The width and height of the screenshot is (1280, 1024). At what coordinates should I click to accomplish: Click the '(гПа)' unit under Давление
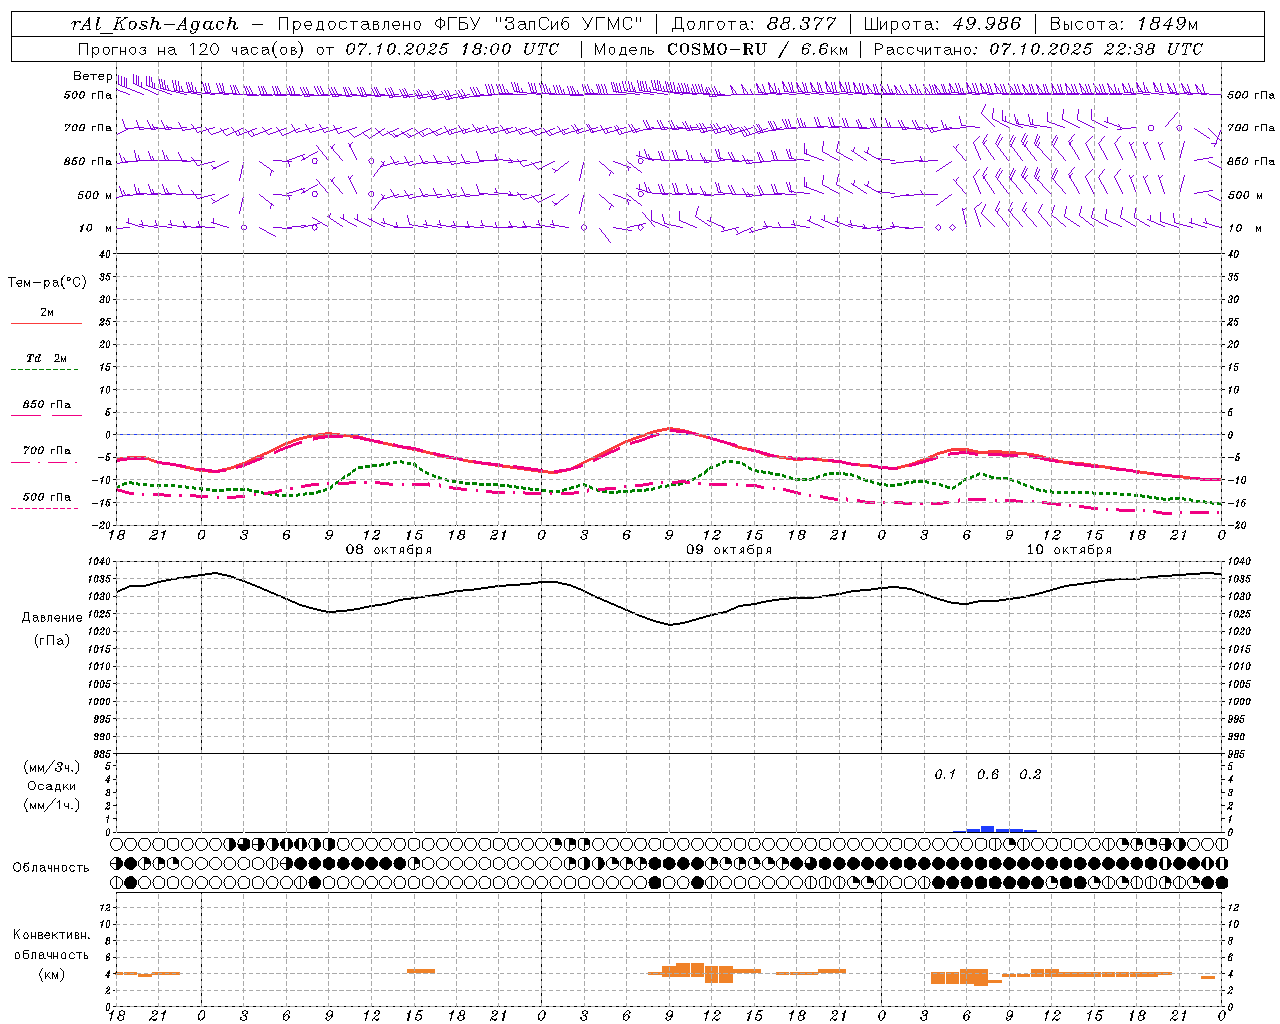point(52,640)
